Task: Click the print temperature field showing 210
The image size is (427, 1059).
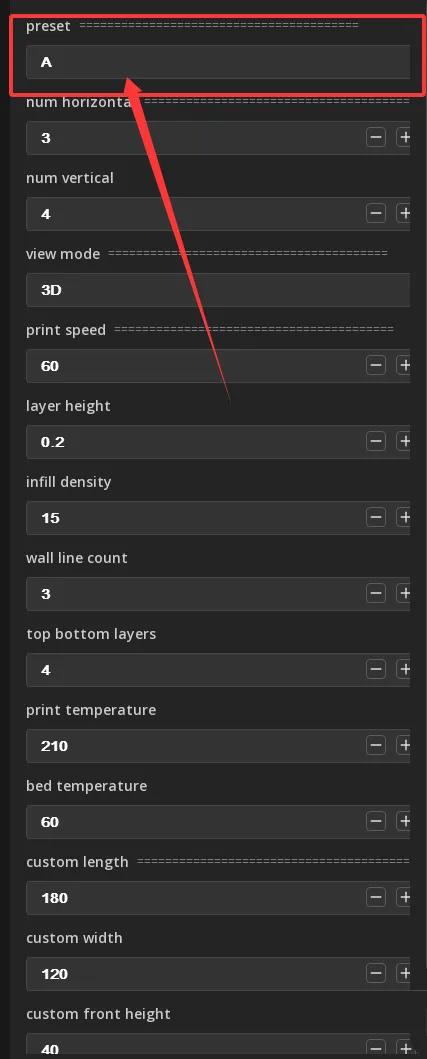Action: point(195,746)
